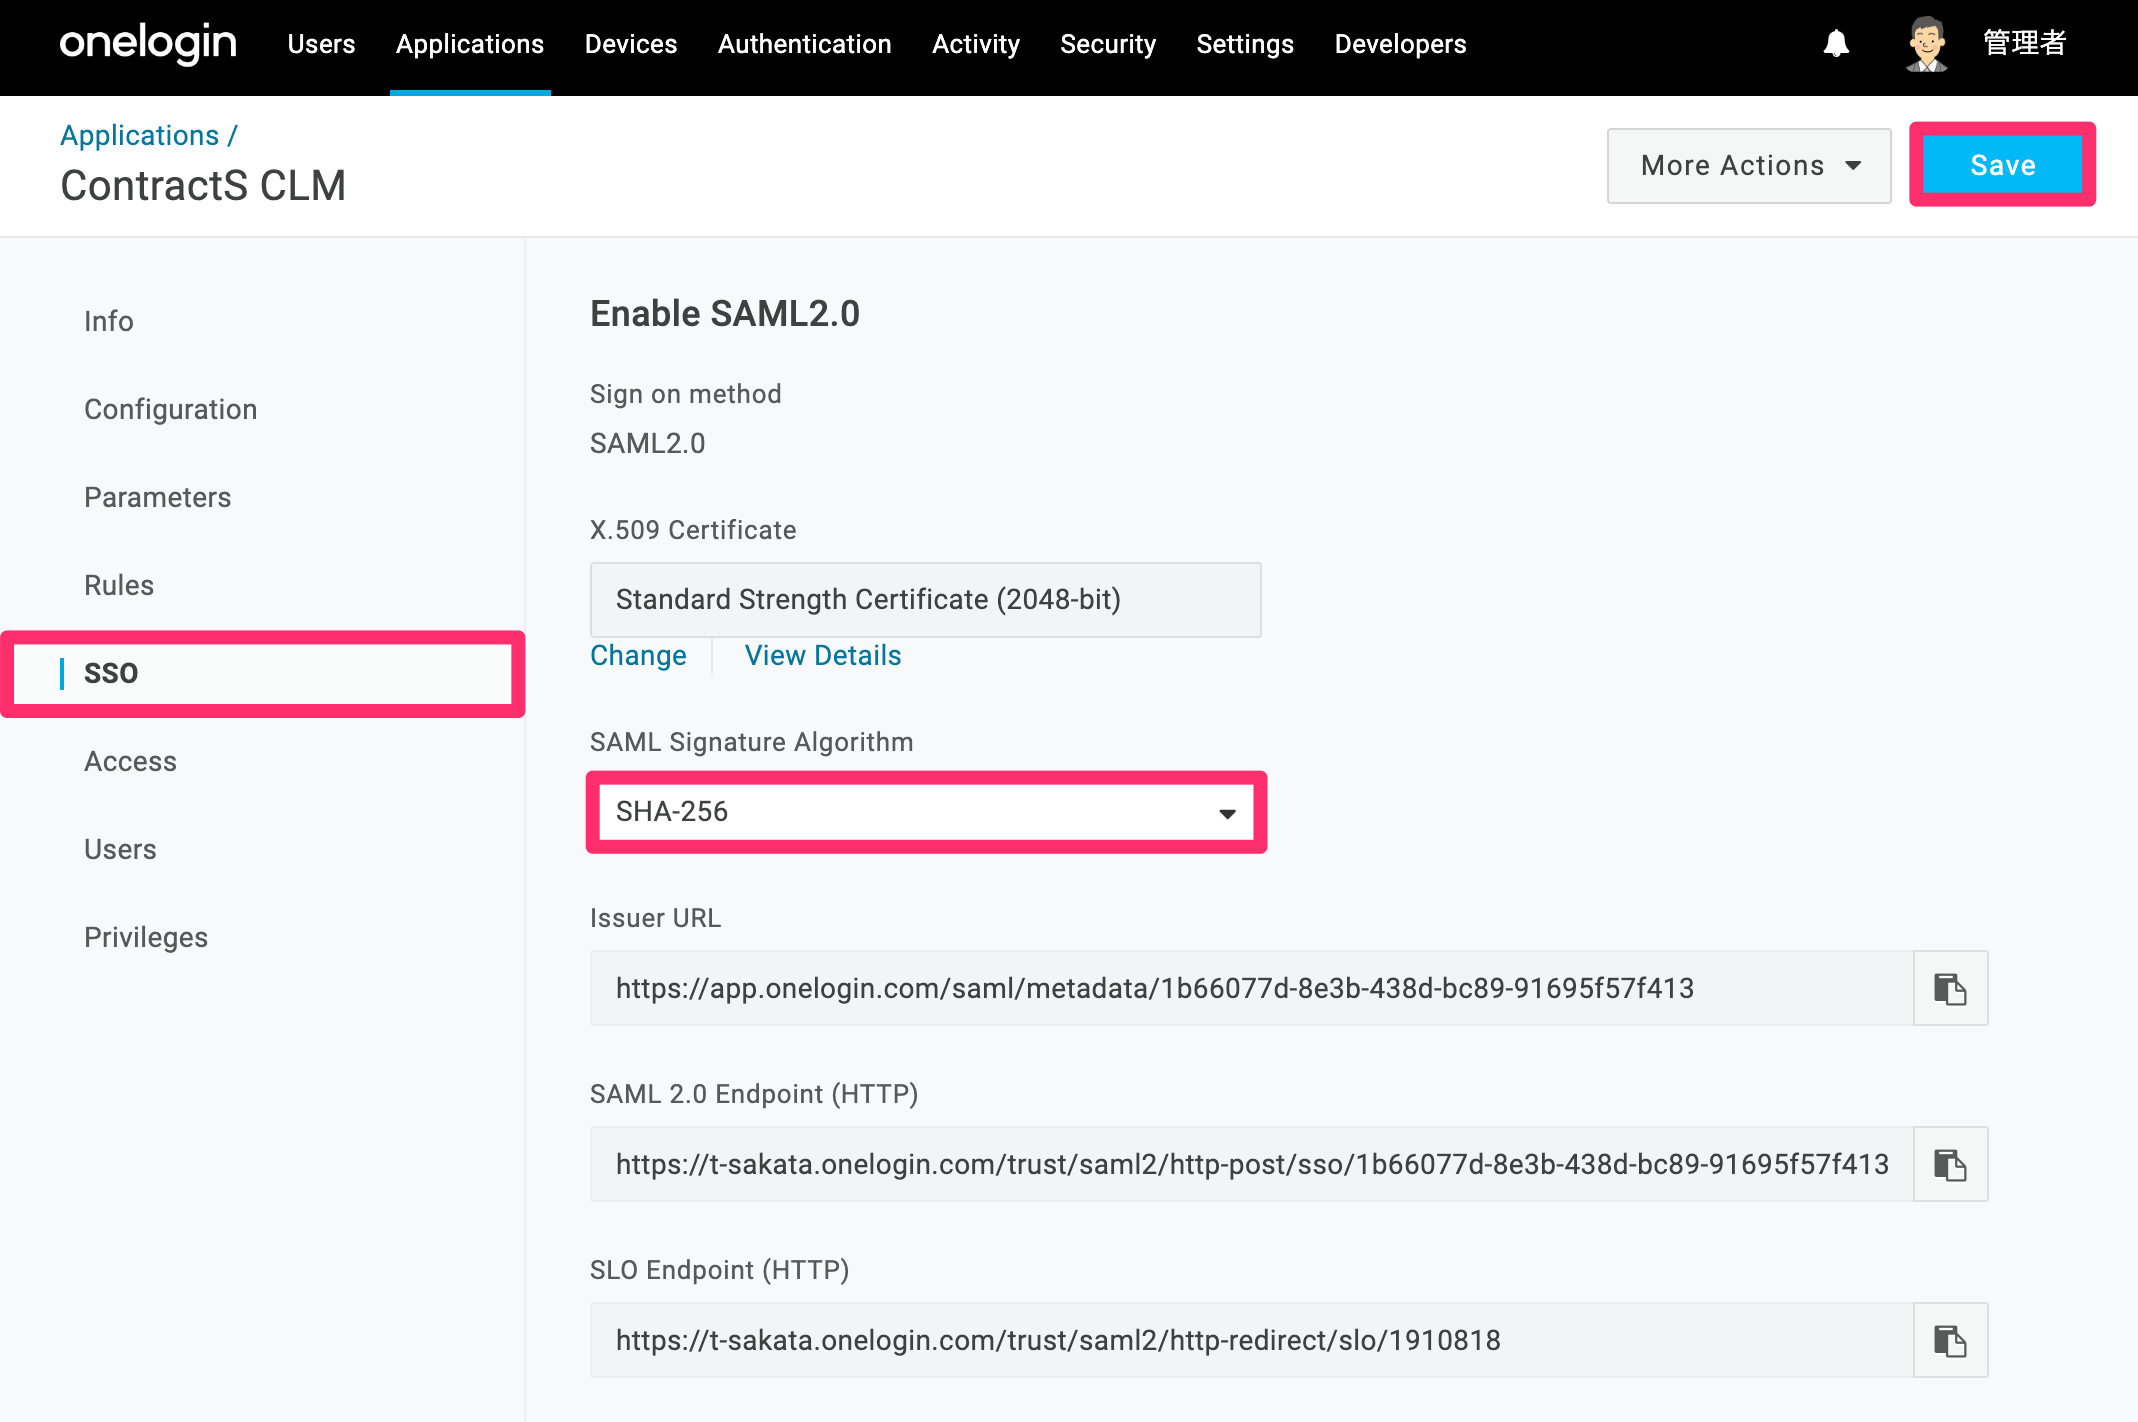This screenshot has height=1422, width=2138.
Task: Go to the Developers menu
Action: (x=1400, y=44)
